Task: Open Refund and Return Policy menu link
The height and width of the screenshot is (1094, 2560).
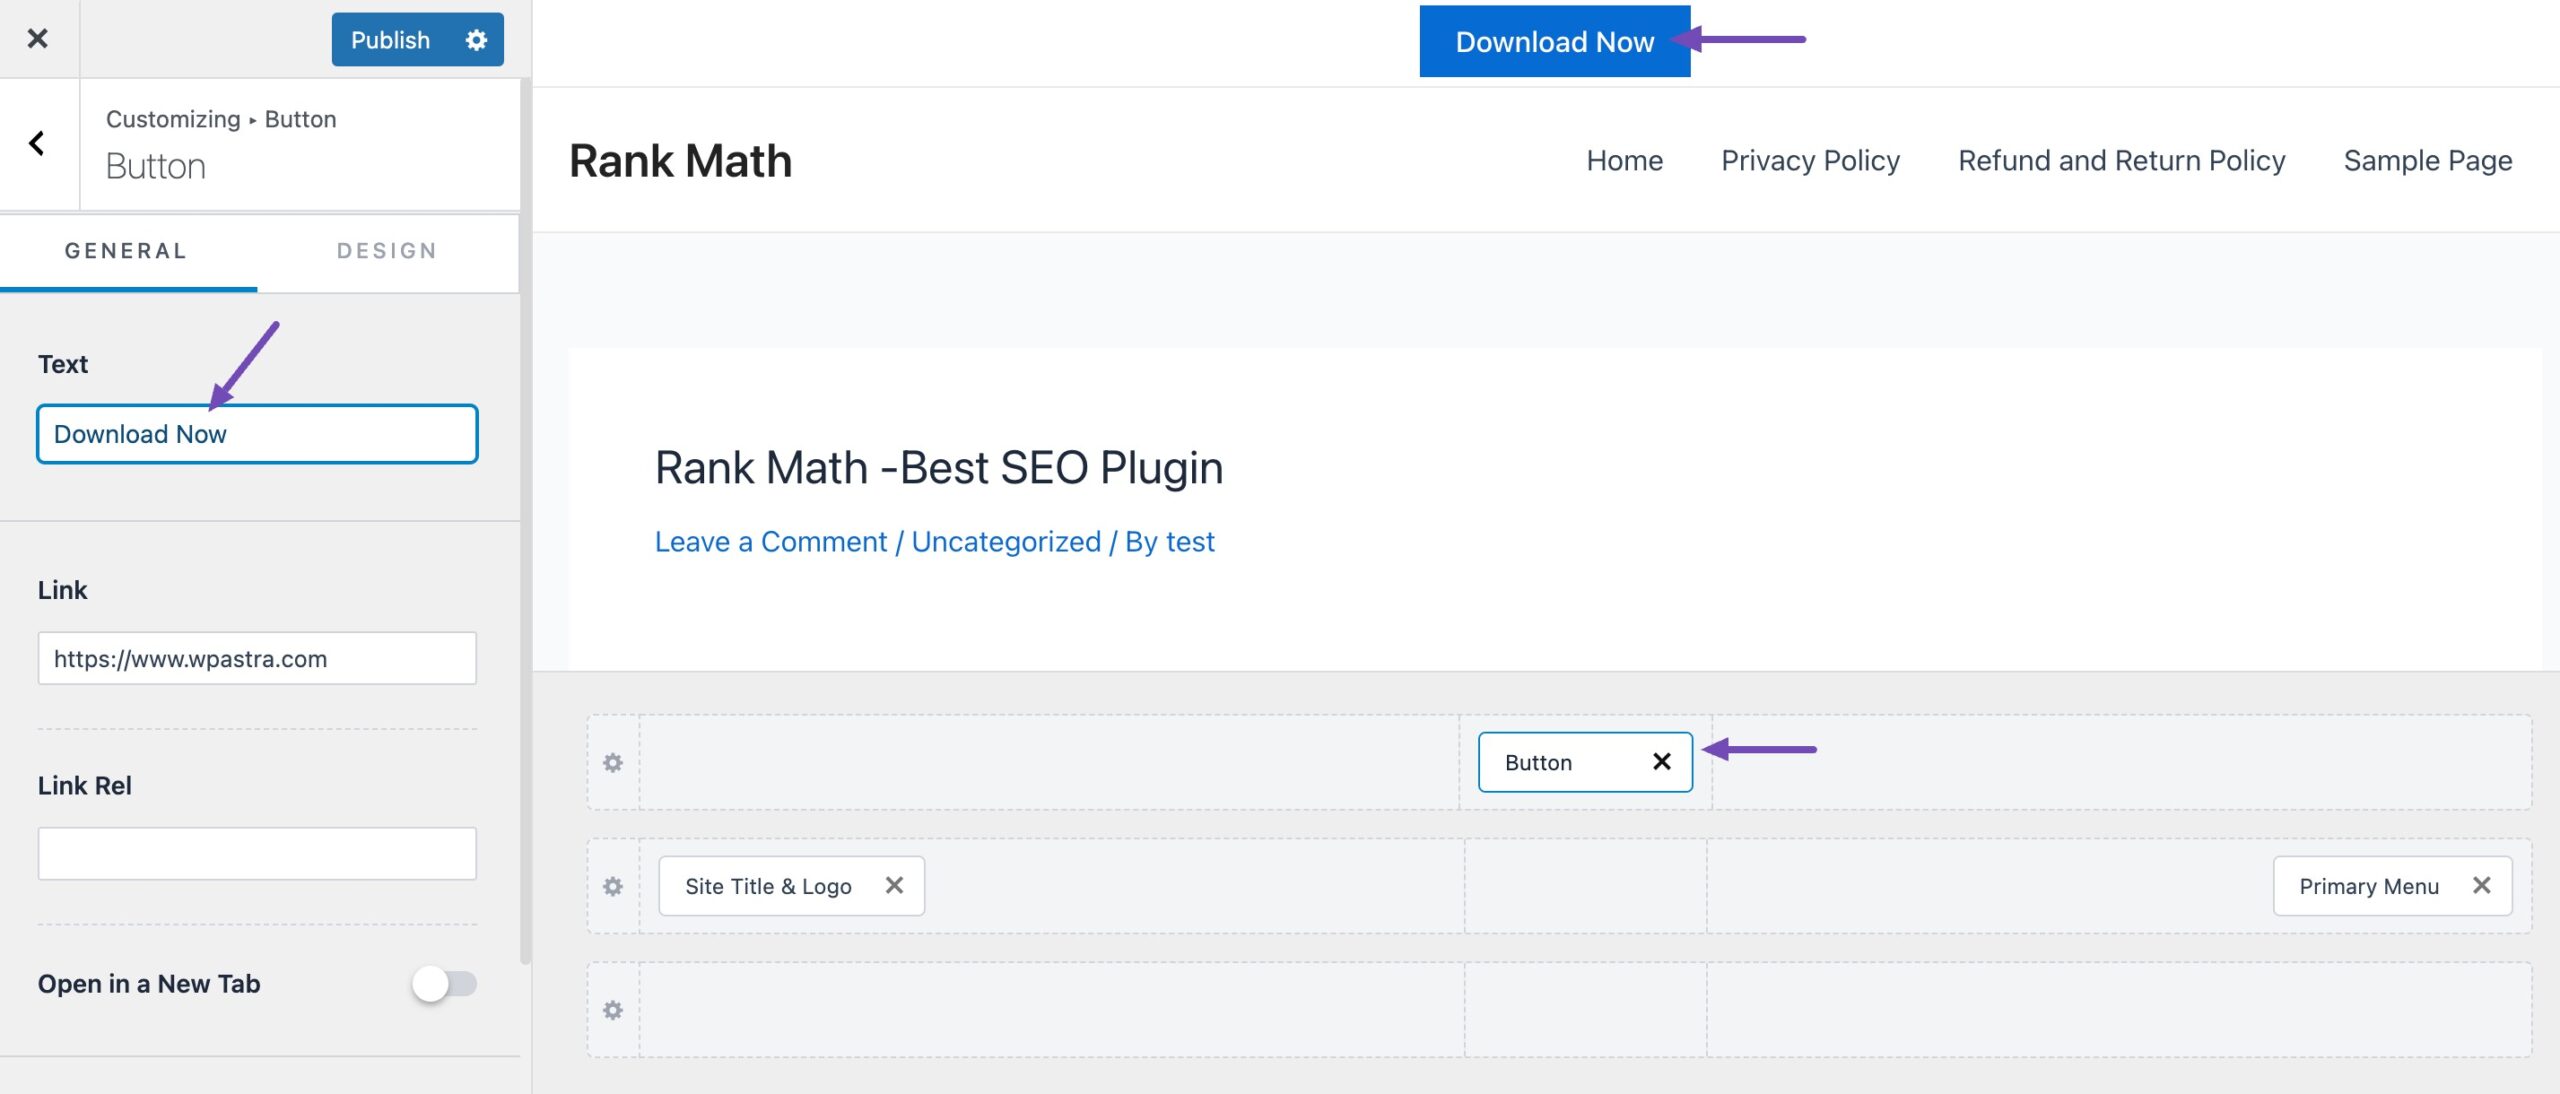Action: tap(2121, 161)
